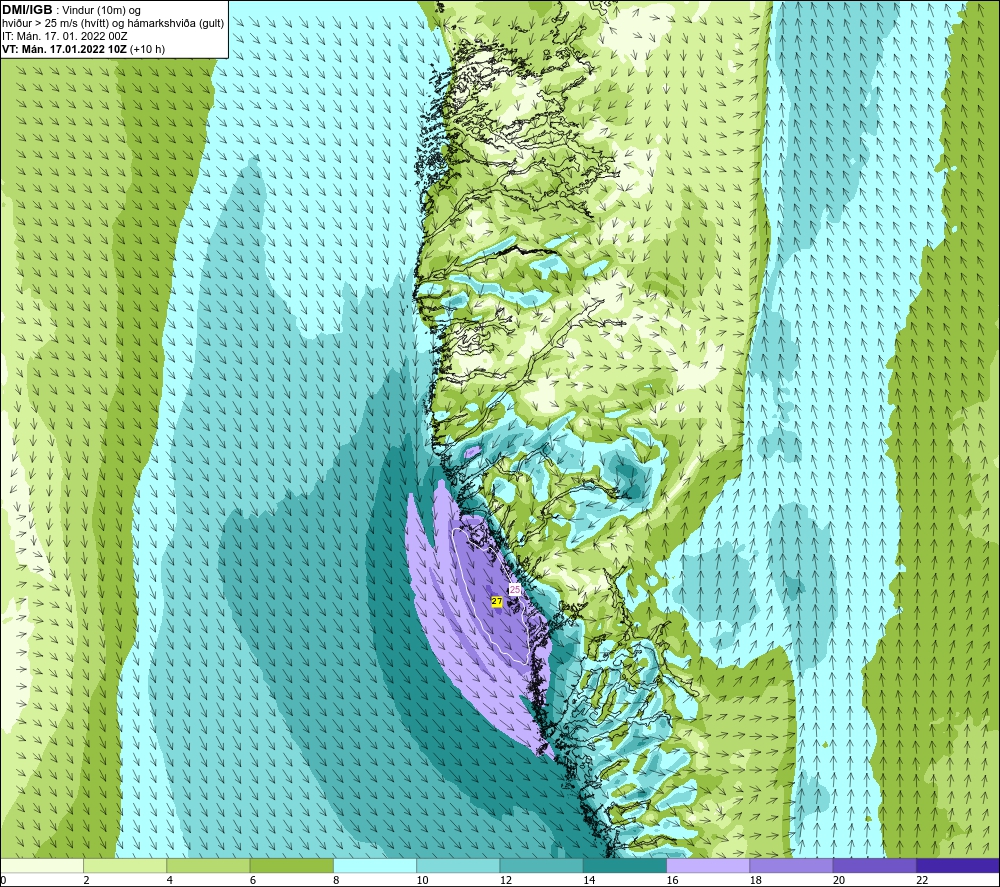1000x887 pixels.
Task: Click the 'hviður > 25 m/s (hvítt)' description line
Action: pos(114,23)
